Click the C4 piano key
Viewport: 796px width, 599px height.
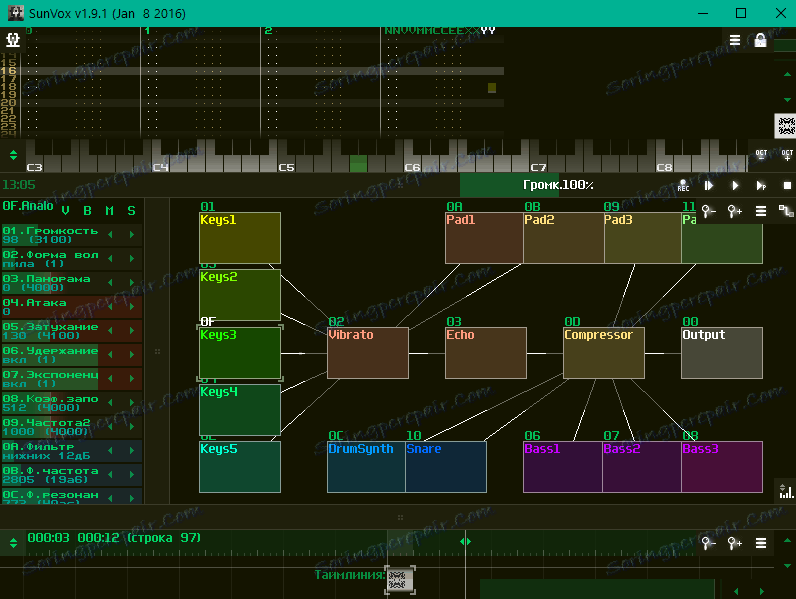[160, 163]
